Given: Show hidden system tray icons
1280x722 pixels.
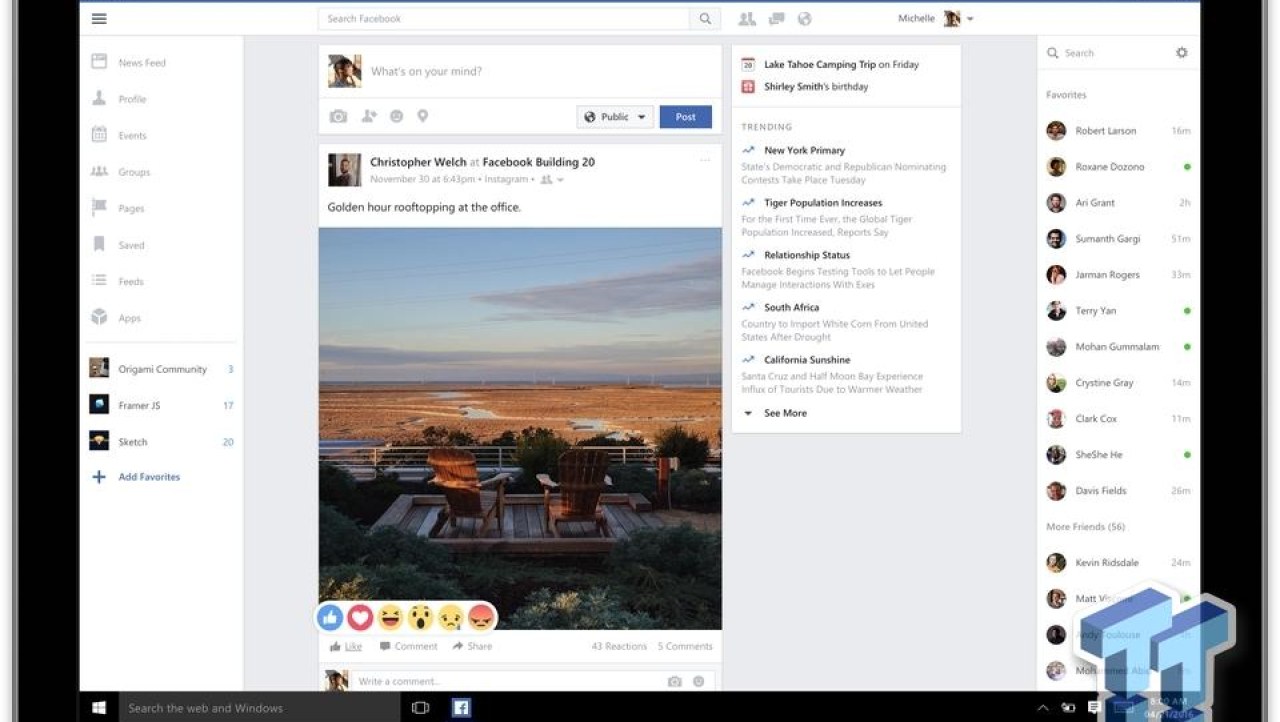Looking at the screenshot, I should coord(1043,708).
